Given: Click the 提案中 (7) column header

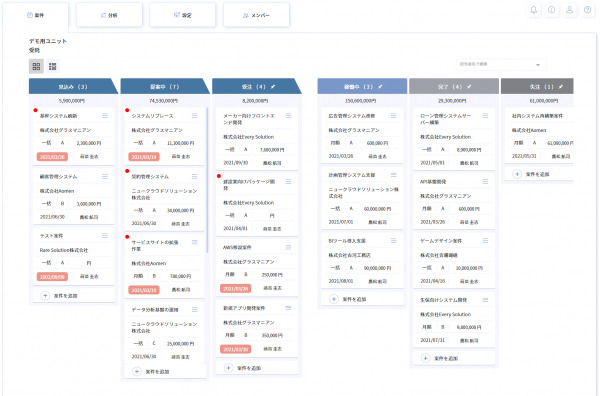Looking at the screenshot, I should 165,86.
